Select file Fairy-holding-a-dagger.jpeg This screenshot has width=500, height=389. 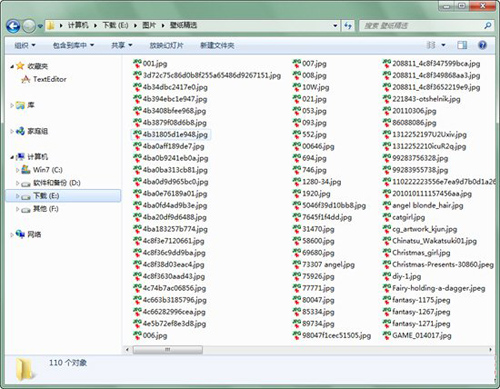(x=439, y=288)
